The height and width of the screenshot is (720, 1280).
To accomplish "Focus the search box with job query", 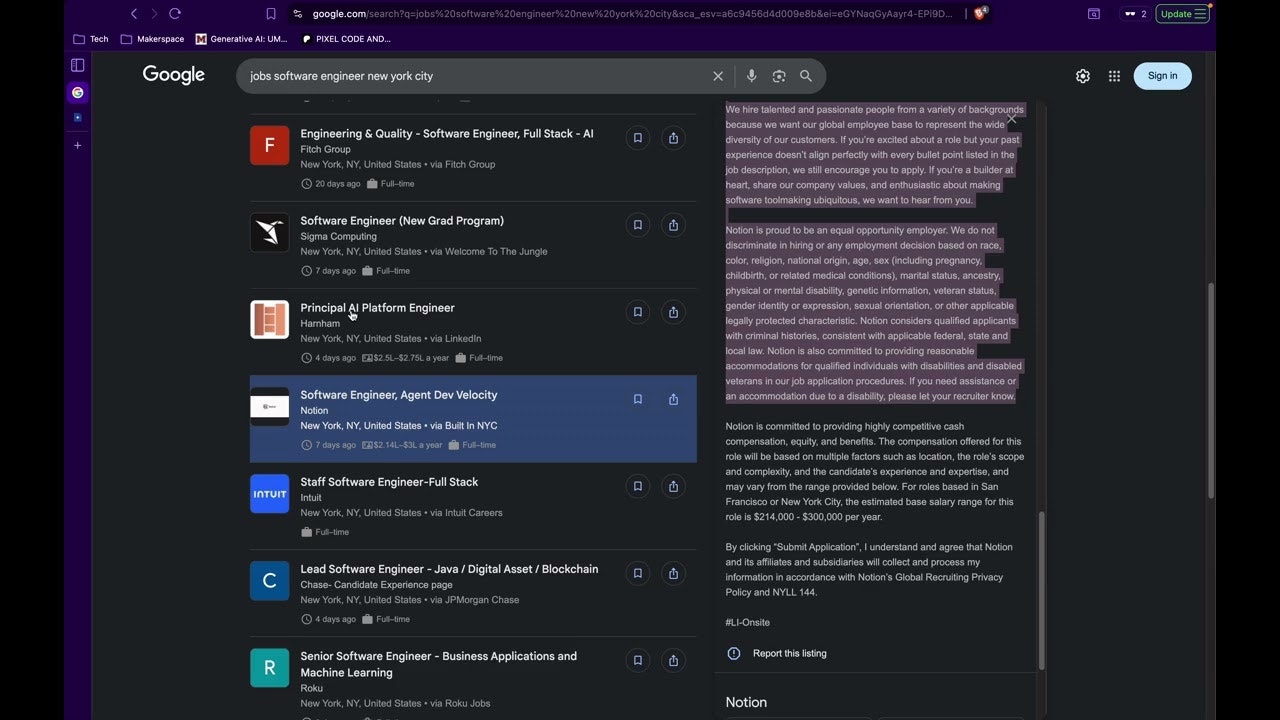I will tap(475, 76).
